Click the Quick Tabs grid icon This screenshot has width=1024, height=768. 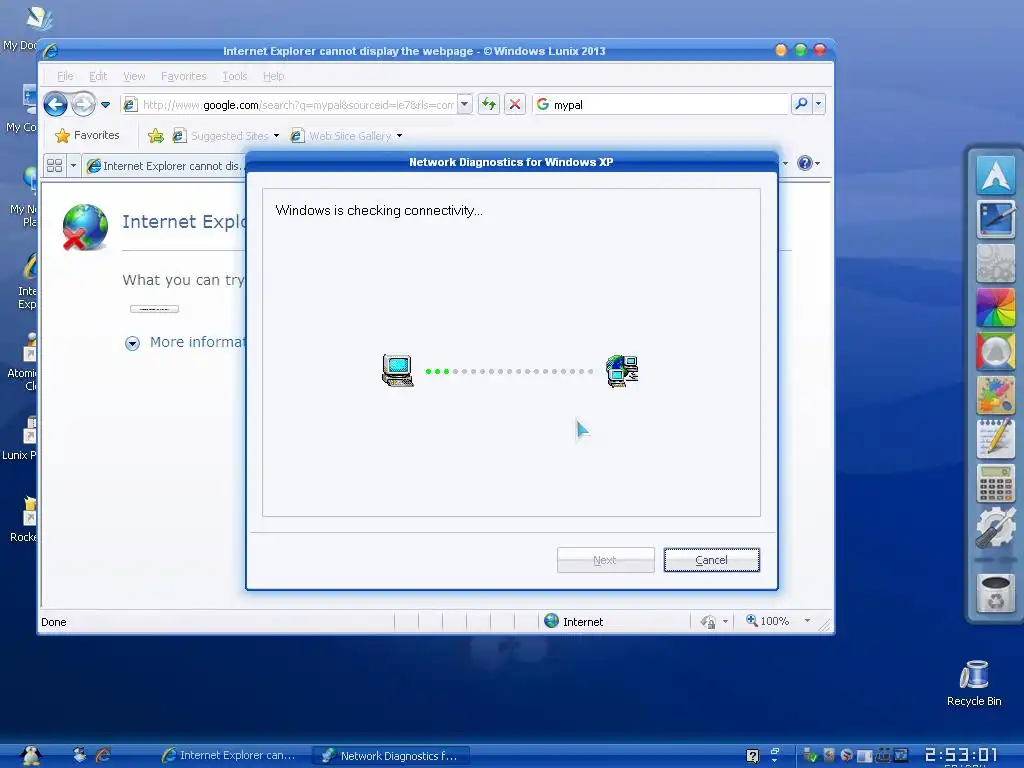pos(55,165)
